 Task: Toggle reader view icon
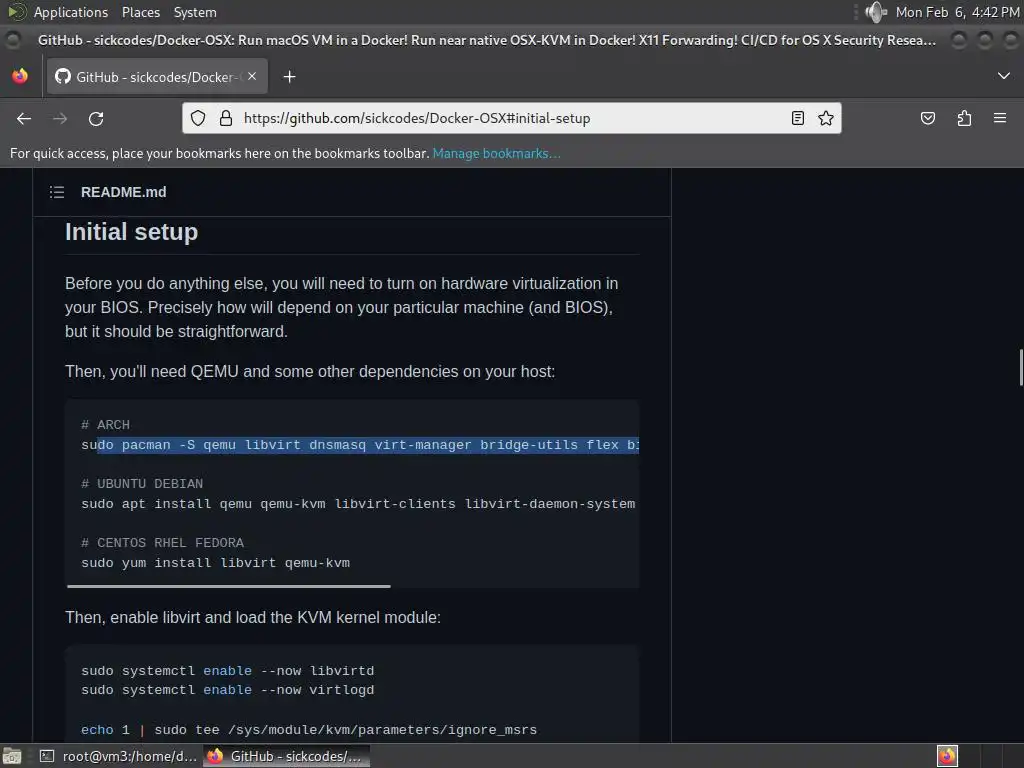click(x=797, y=118)
